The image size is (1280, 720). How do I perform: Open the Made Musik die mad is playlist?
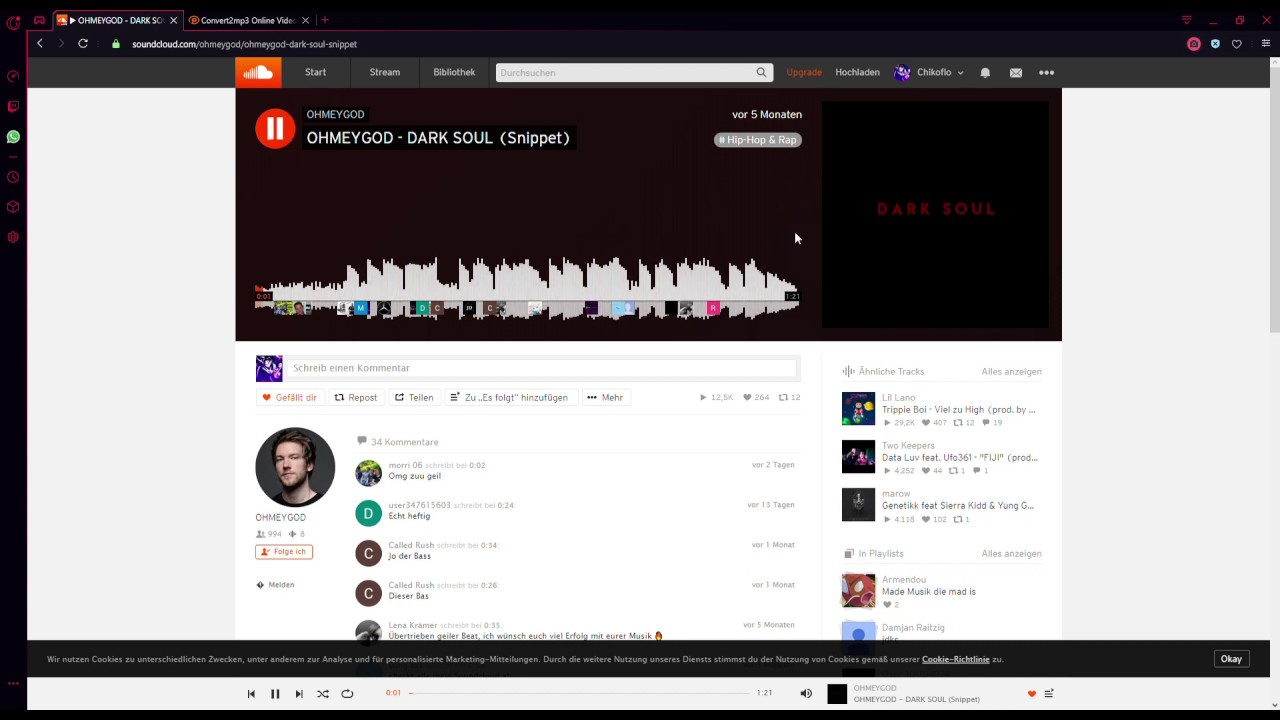coord(929,592)
